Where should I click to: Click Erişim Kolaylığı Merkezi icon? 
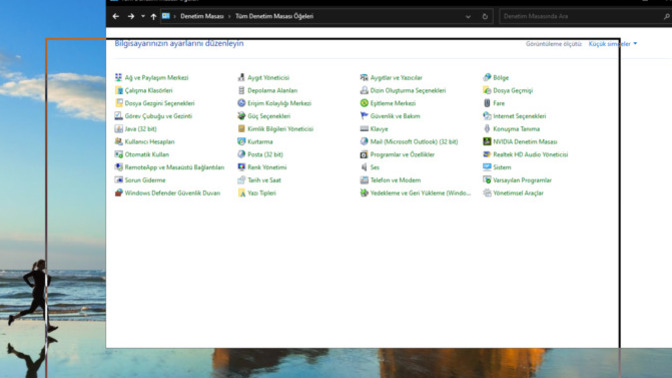(242, 103)
